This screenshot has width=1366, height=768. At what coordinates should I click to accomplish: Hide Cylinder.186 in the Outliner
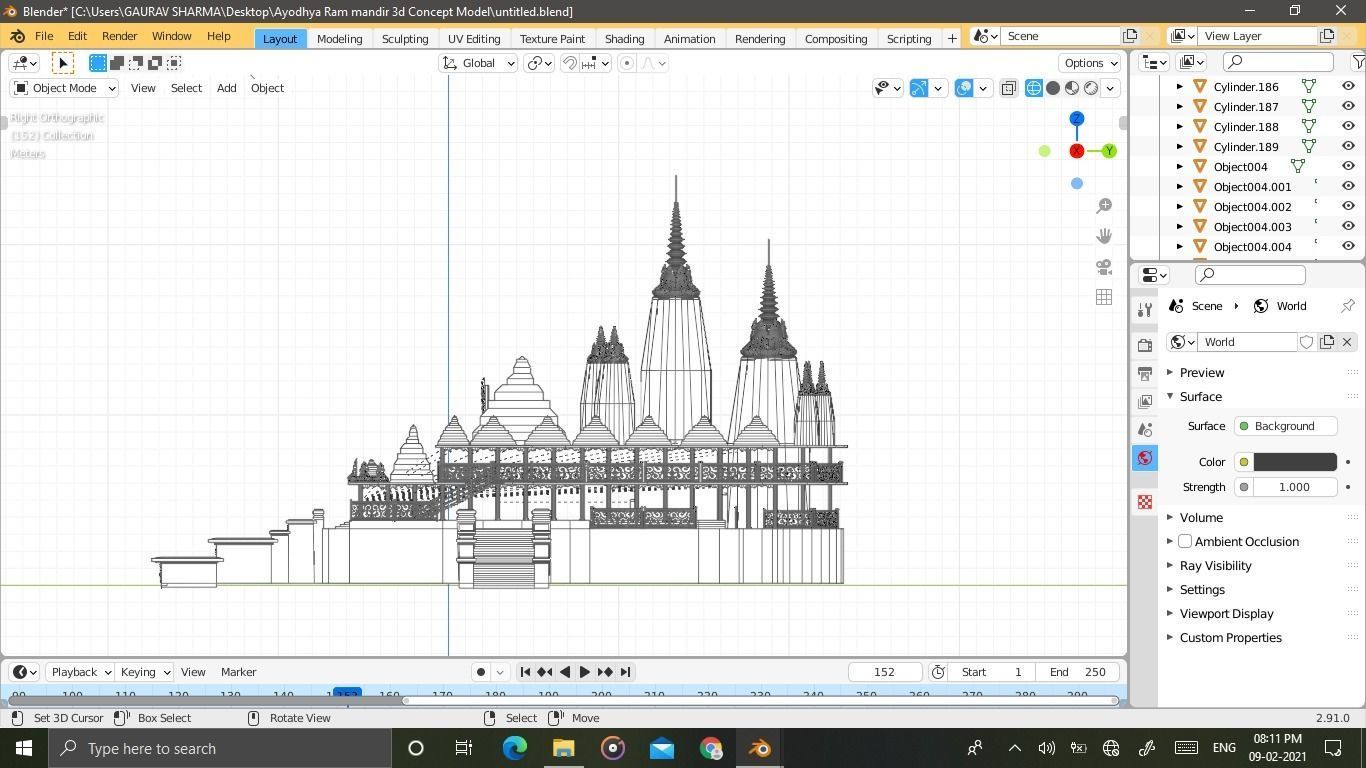(1348, 87)
